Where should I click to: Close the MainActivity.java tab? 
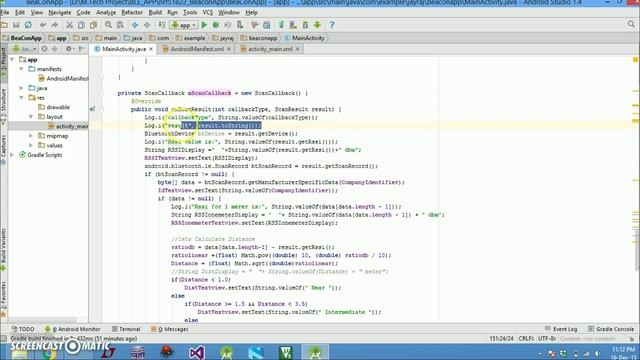tap(151, 49)
